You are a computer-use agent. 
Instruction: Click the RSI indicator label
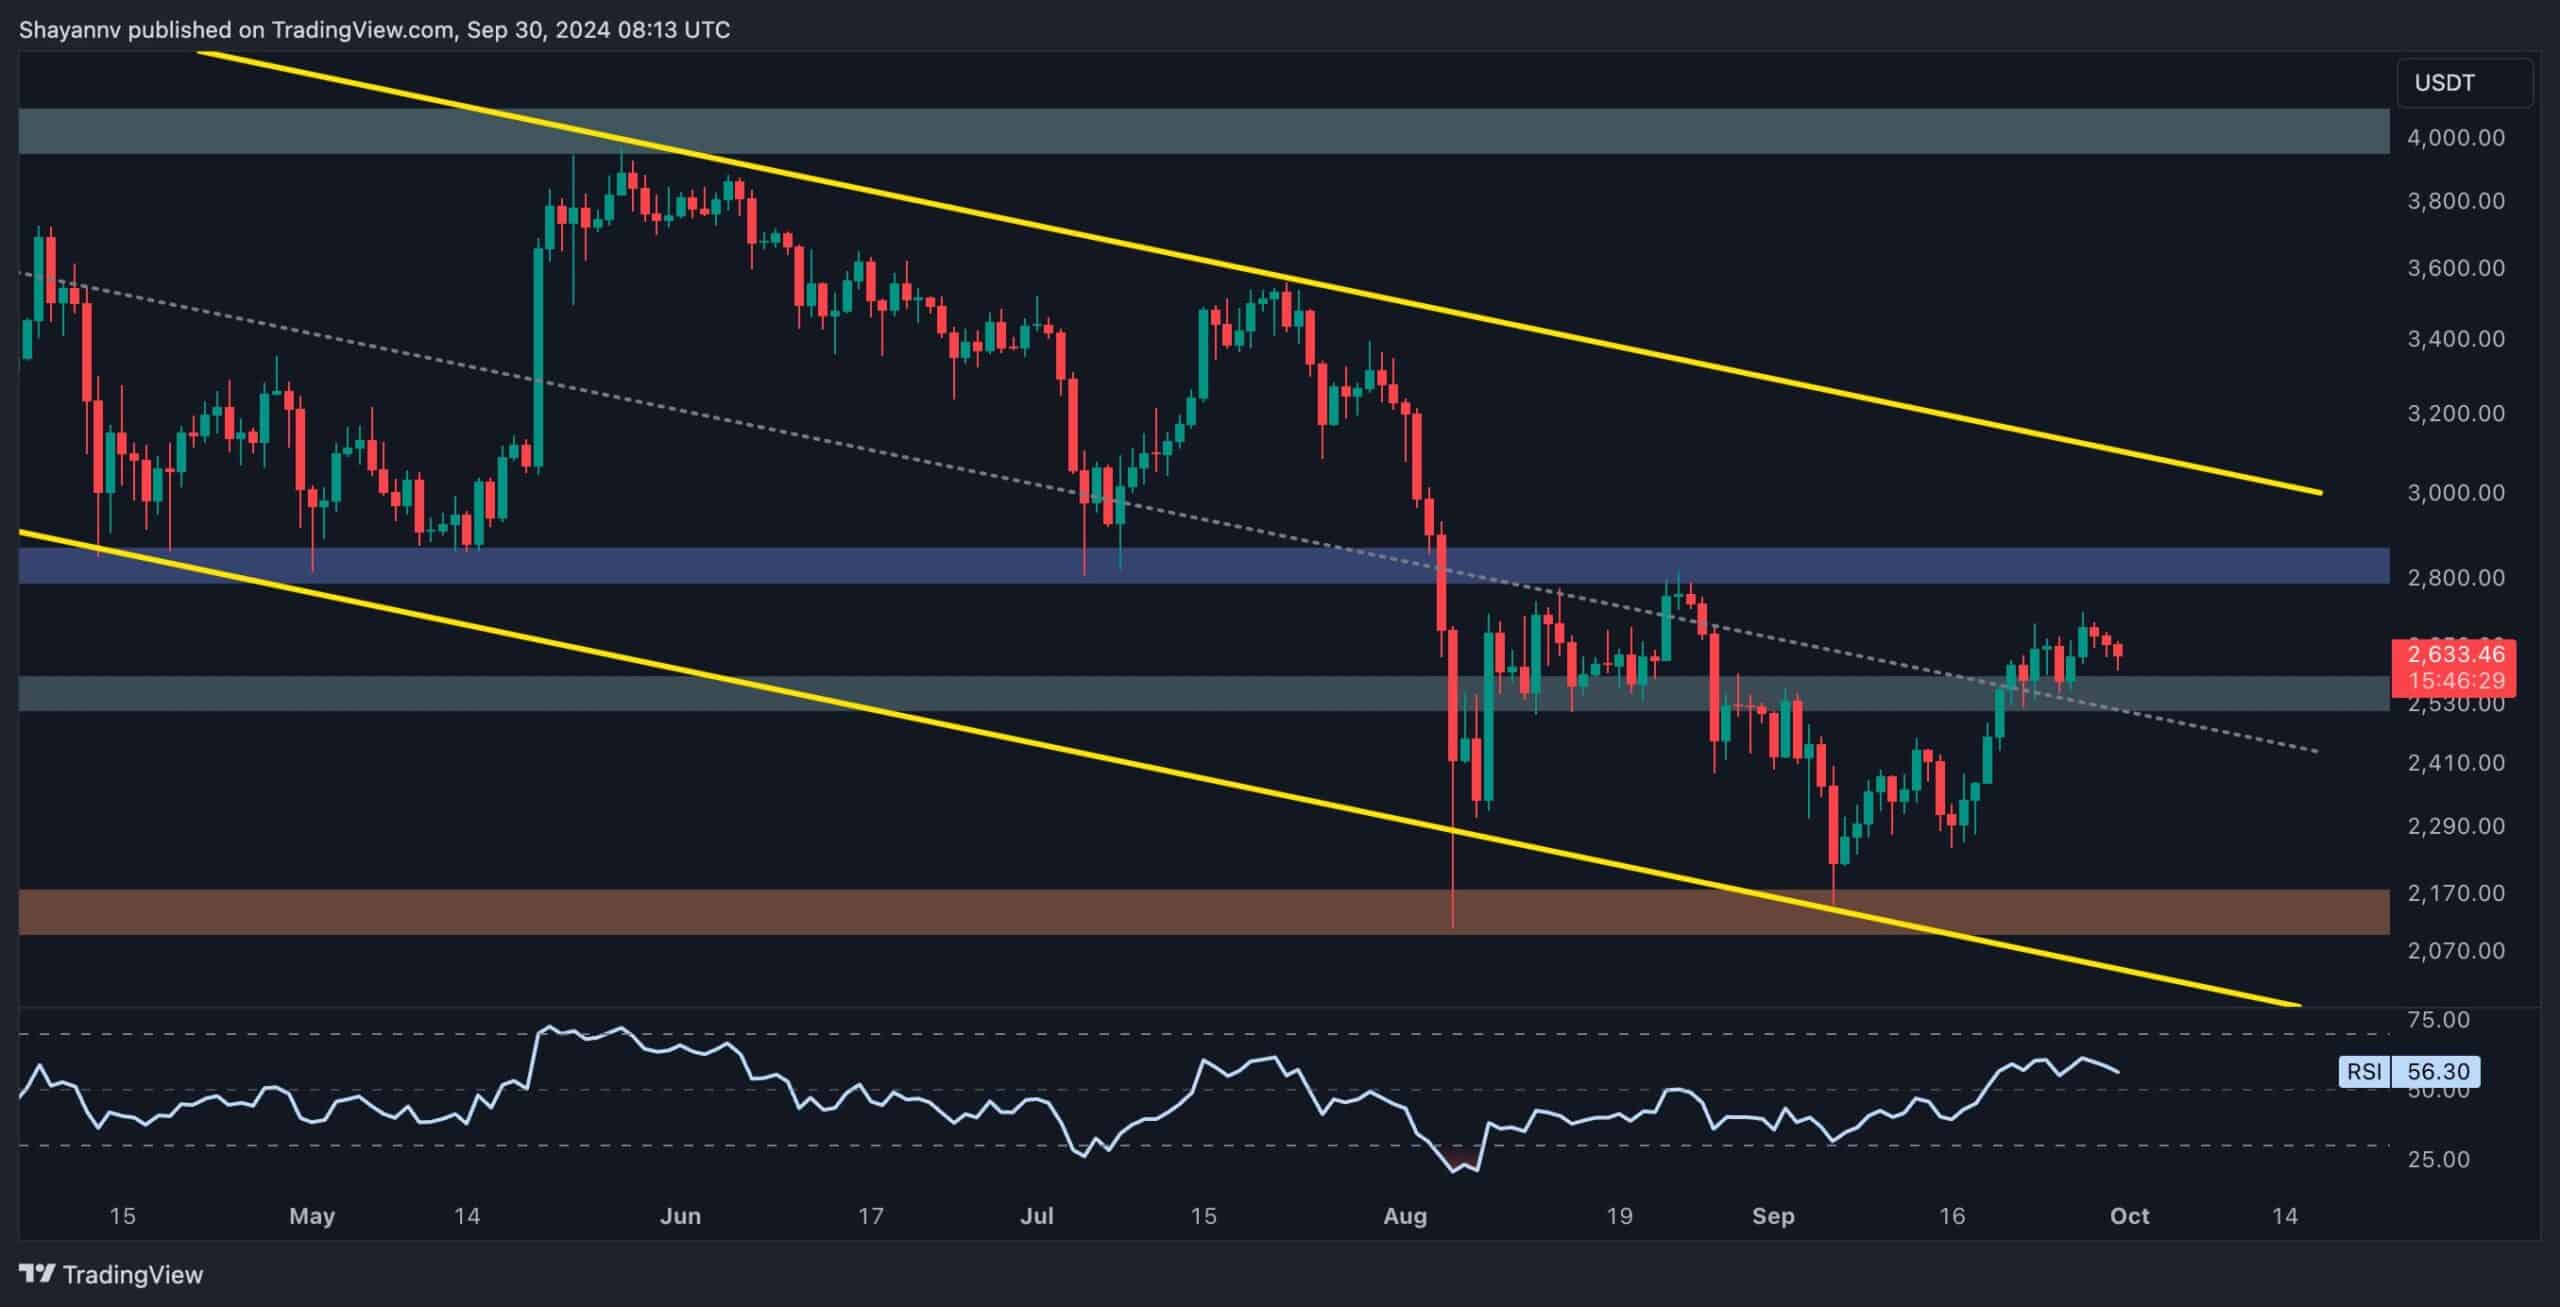click(x=2364, y=1072)
